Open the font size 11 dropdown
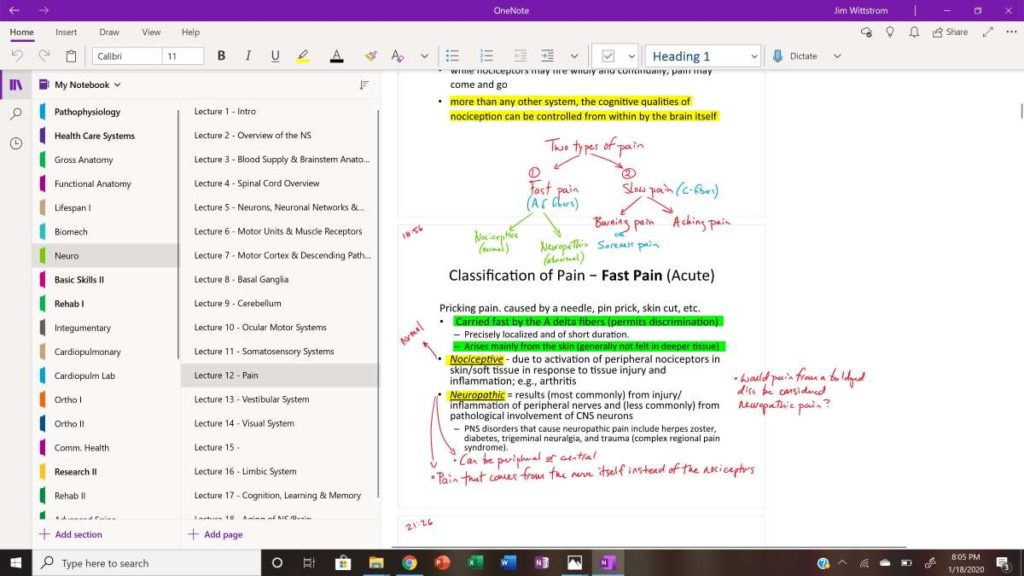 click(x=183, y=56)
